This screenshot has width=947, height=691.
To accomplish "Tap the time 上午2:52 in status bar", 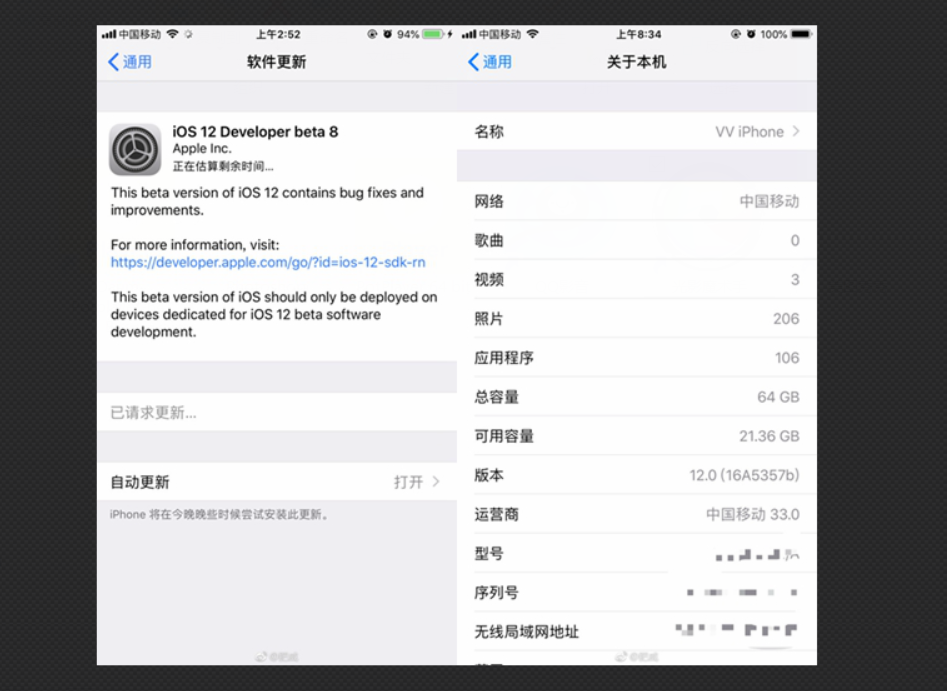I will tap(278, 34).
